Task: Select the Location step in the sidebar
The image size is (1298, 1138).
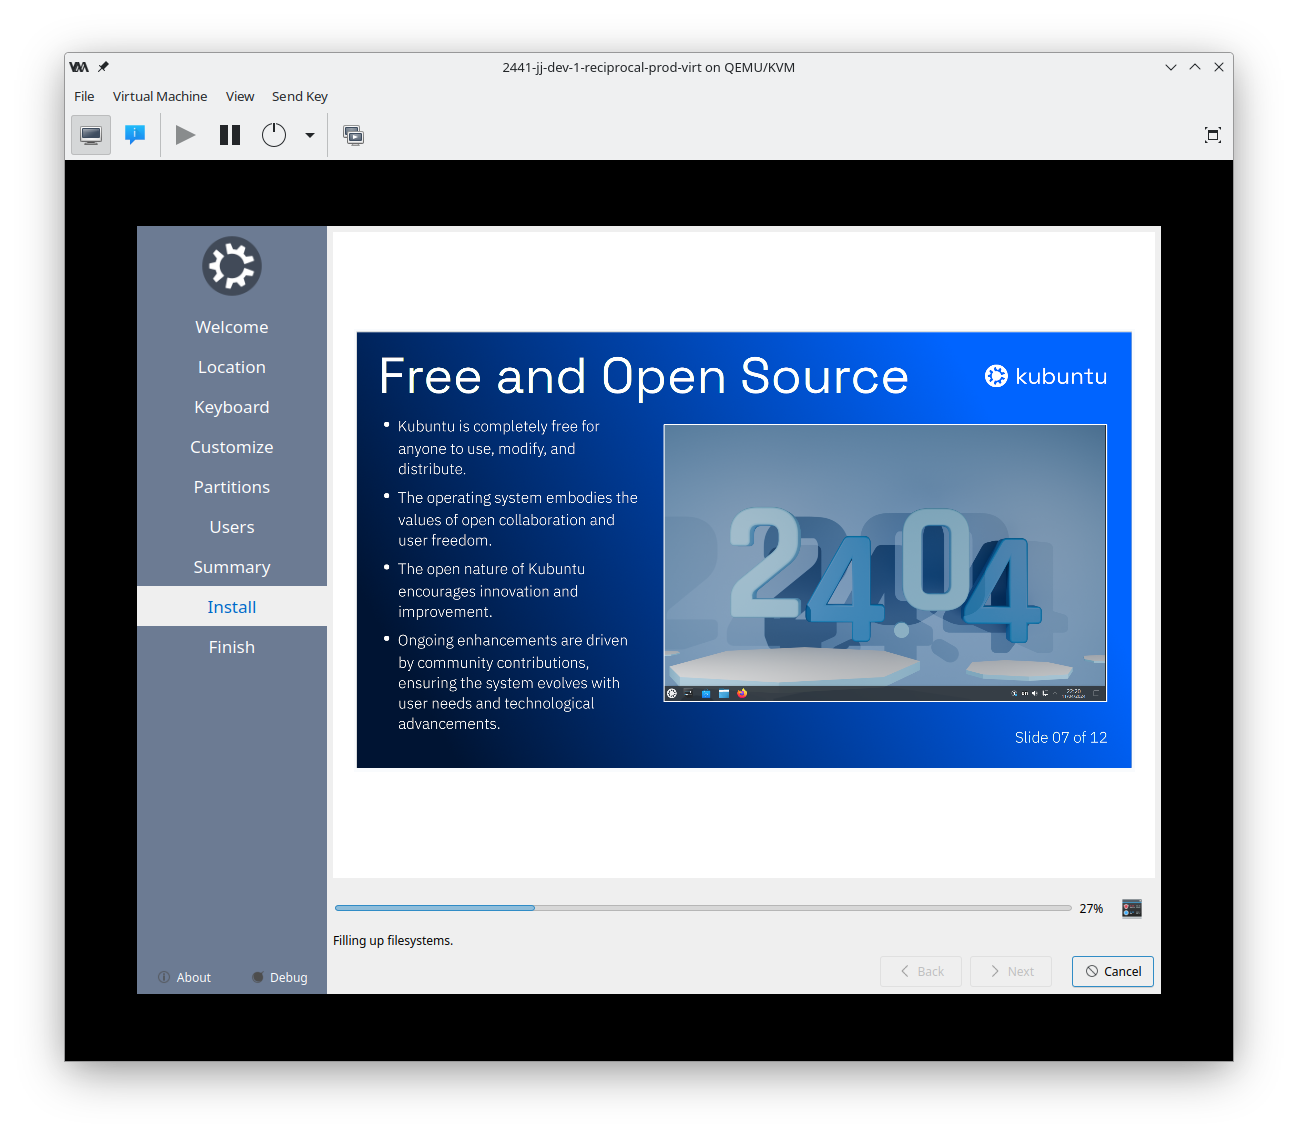Action: tap(232, 367)
